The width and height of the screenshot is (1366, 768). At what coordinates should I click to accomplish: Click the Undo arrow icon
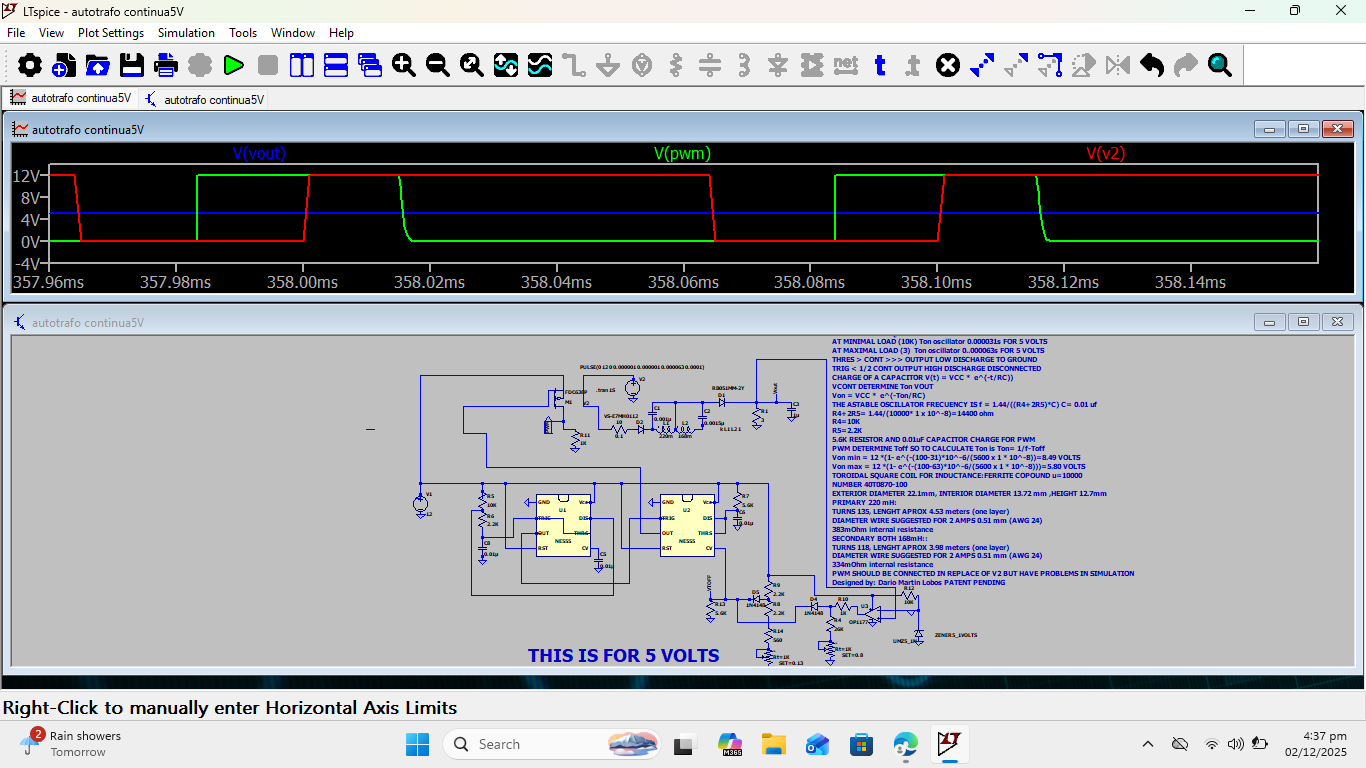tap(1152, 66)
